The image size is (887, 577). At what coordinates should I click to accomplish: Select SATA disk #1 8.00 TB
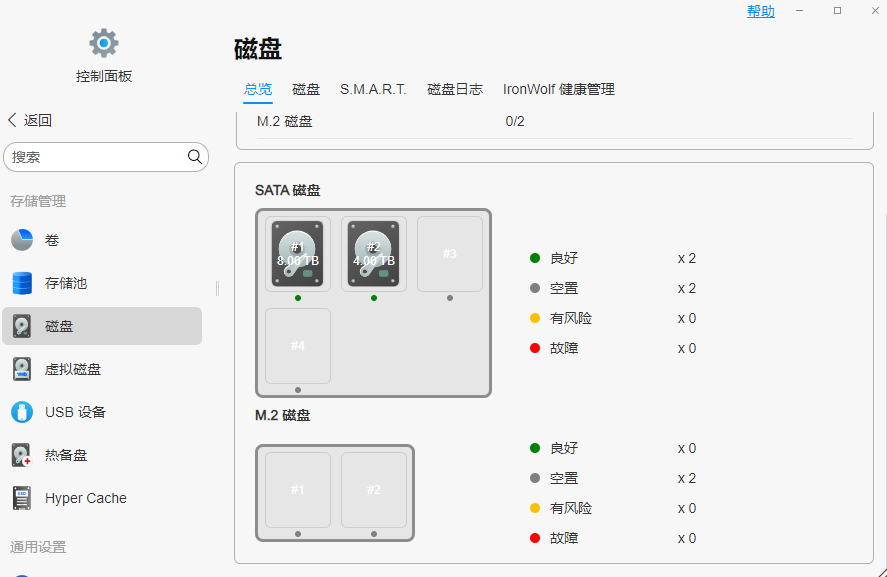[x=298, y=254]
